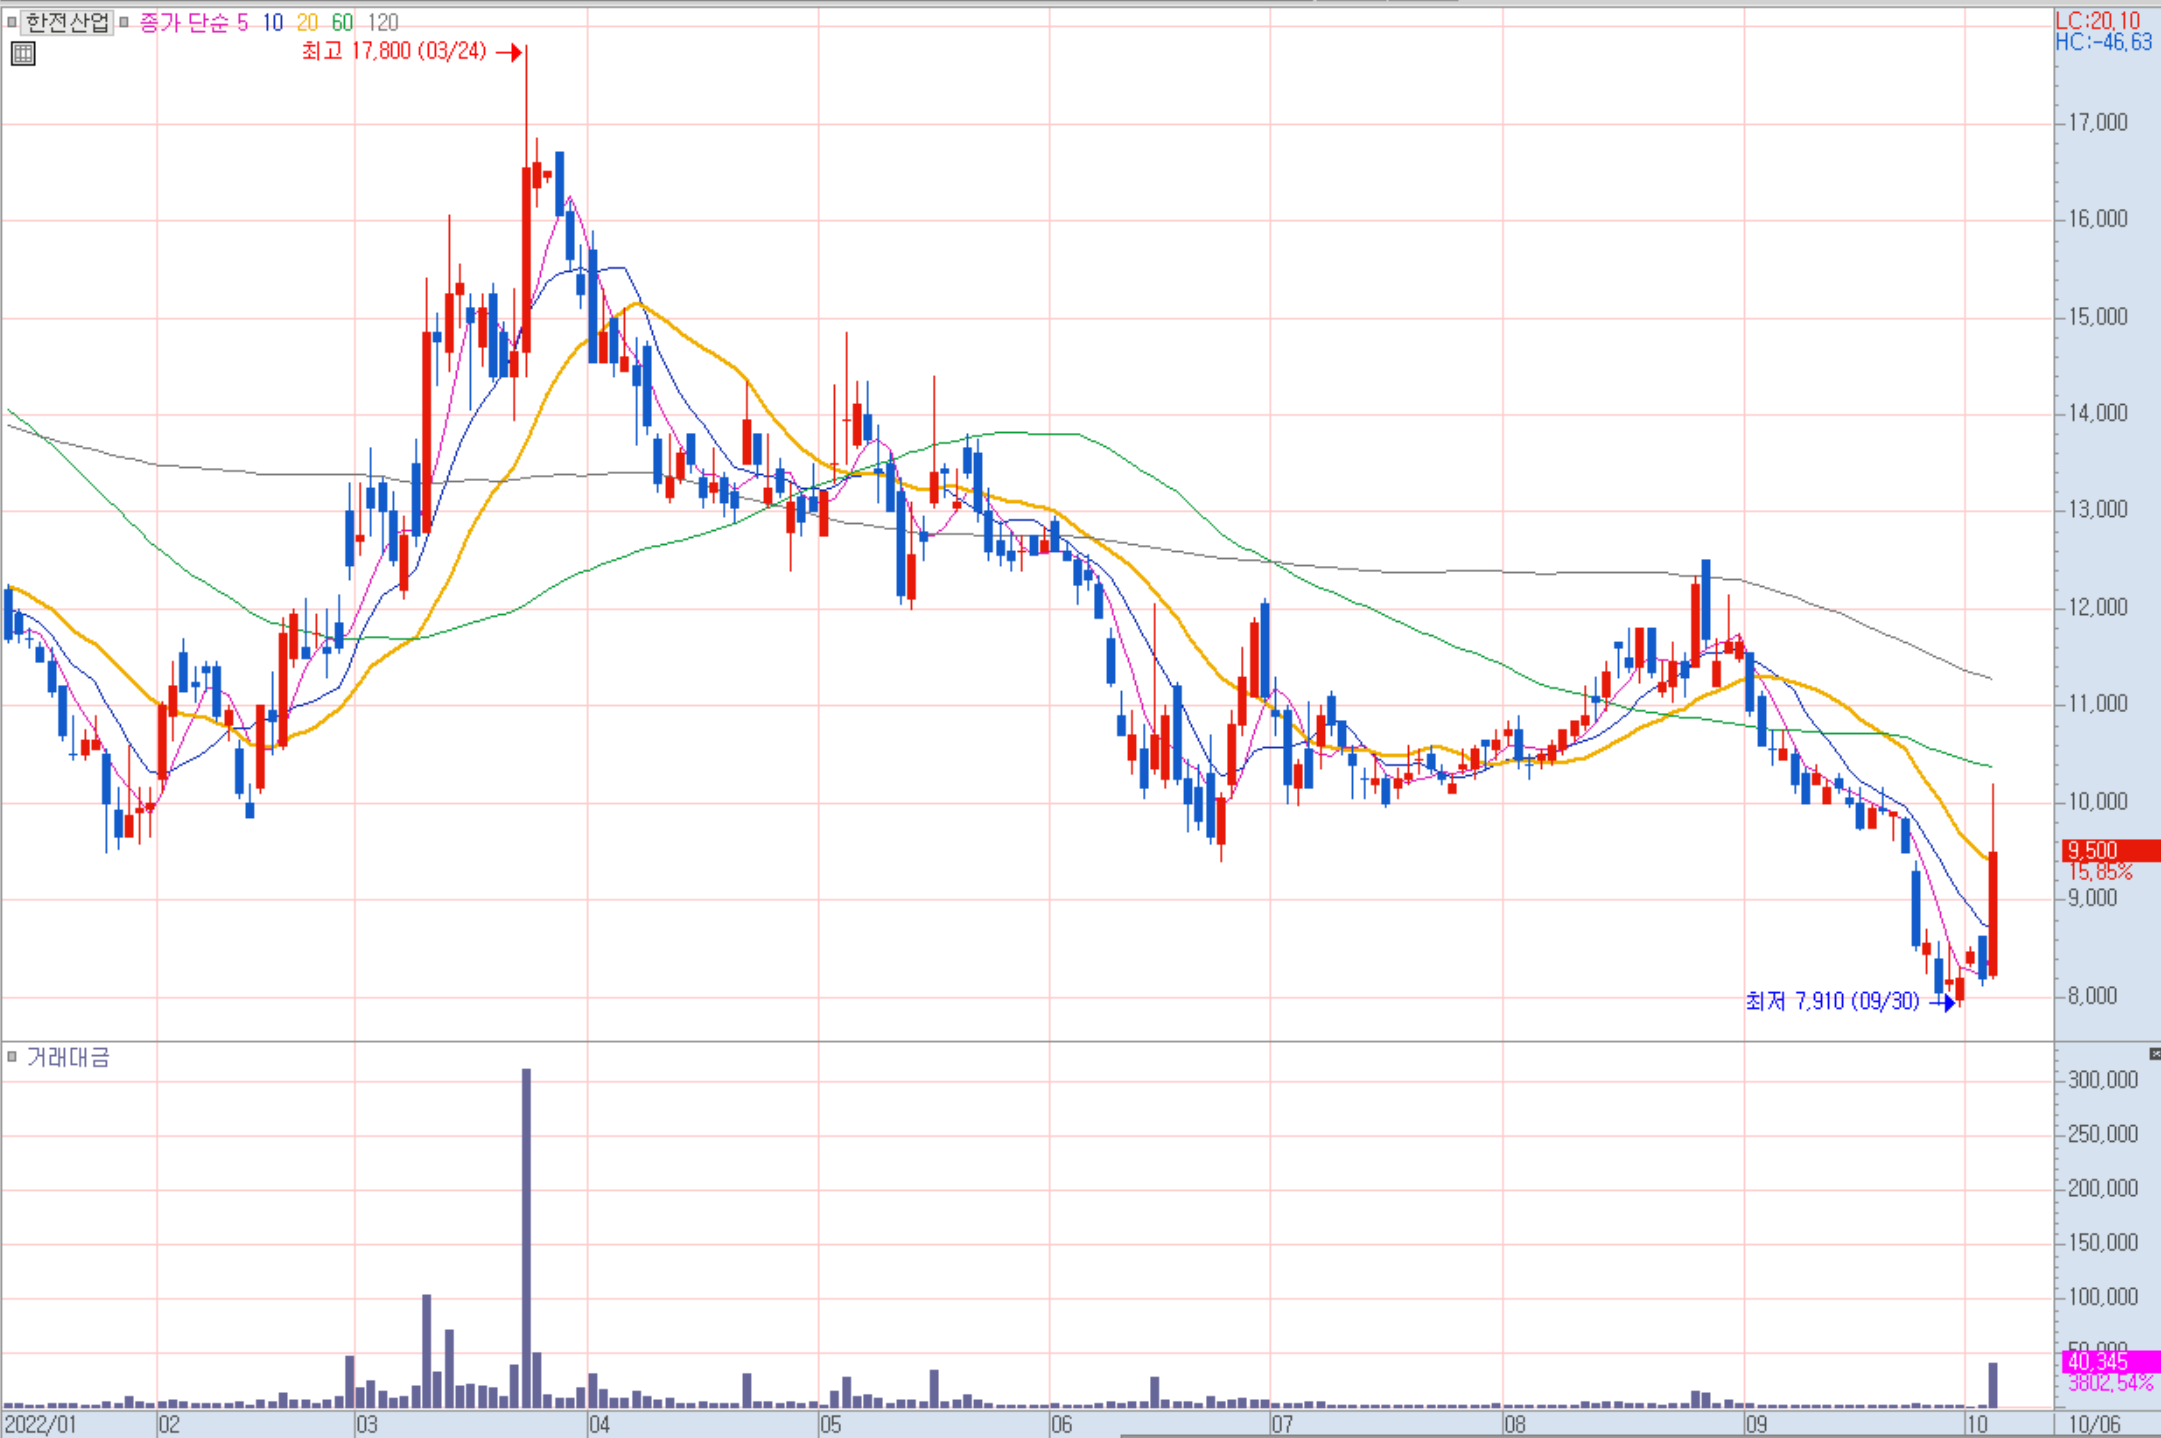
Task: Click the LC:20,10 indicator text
Action: tap(2097, 20)
